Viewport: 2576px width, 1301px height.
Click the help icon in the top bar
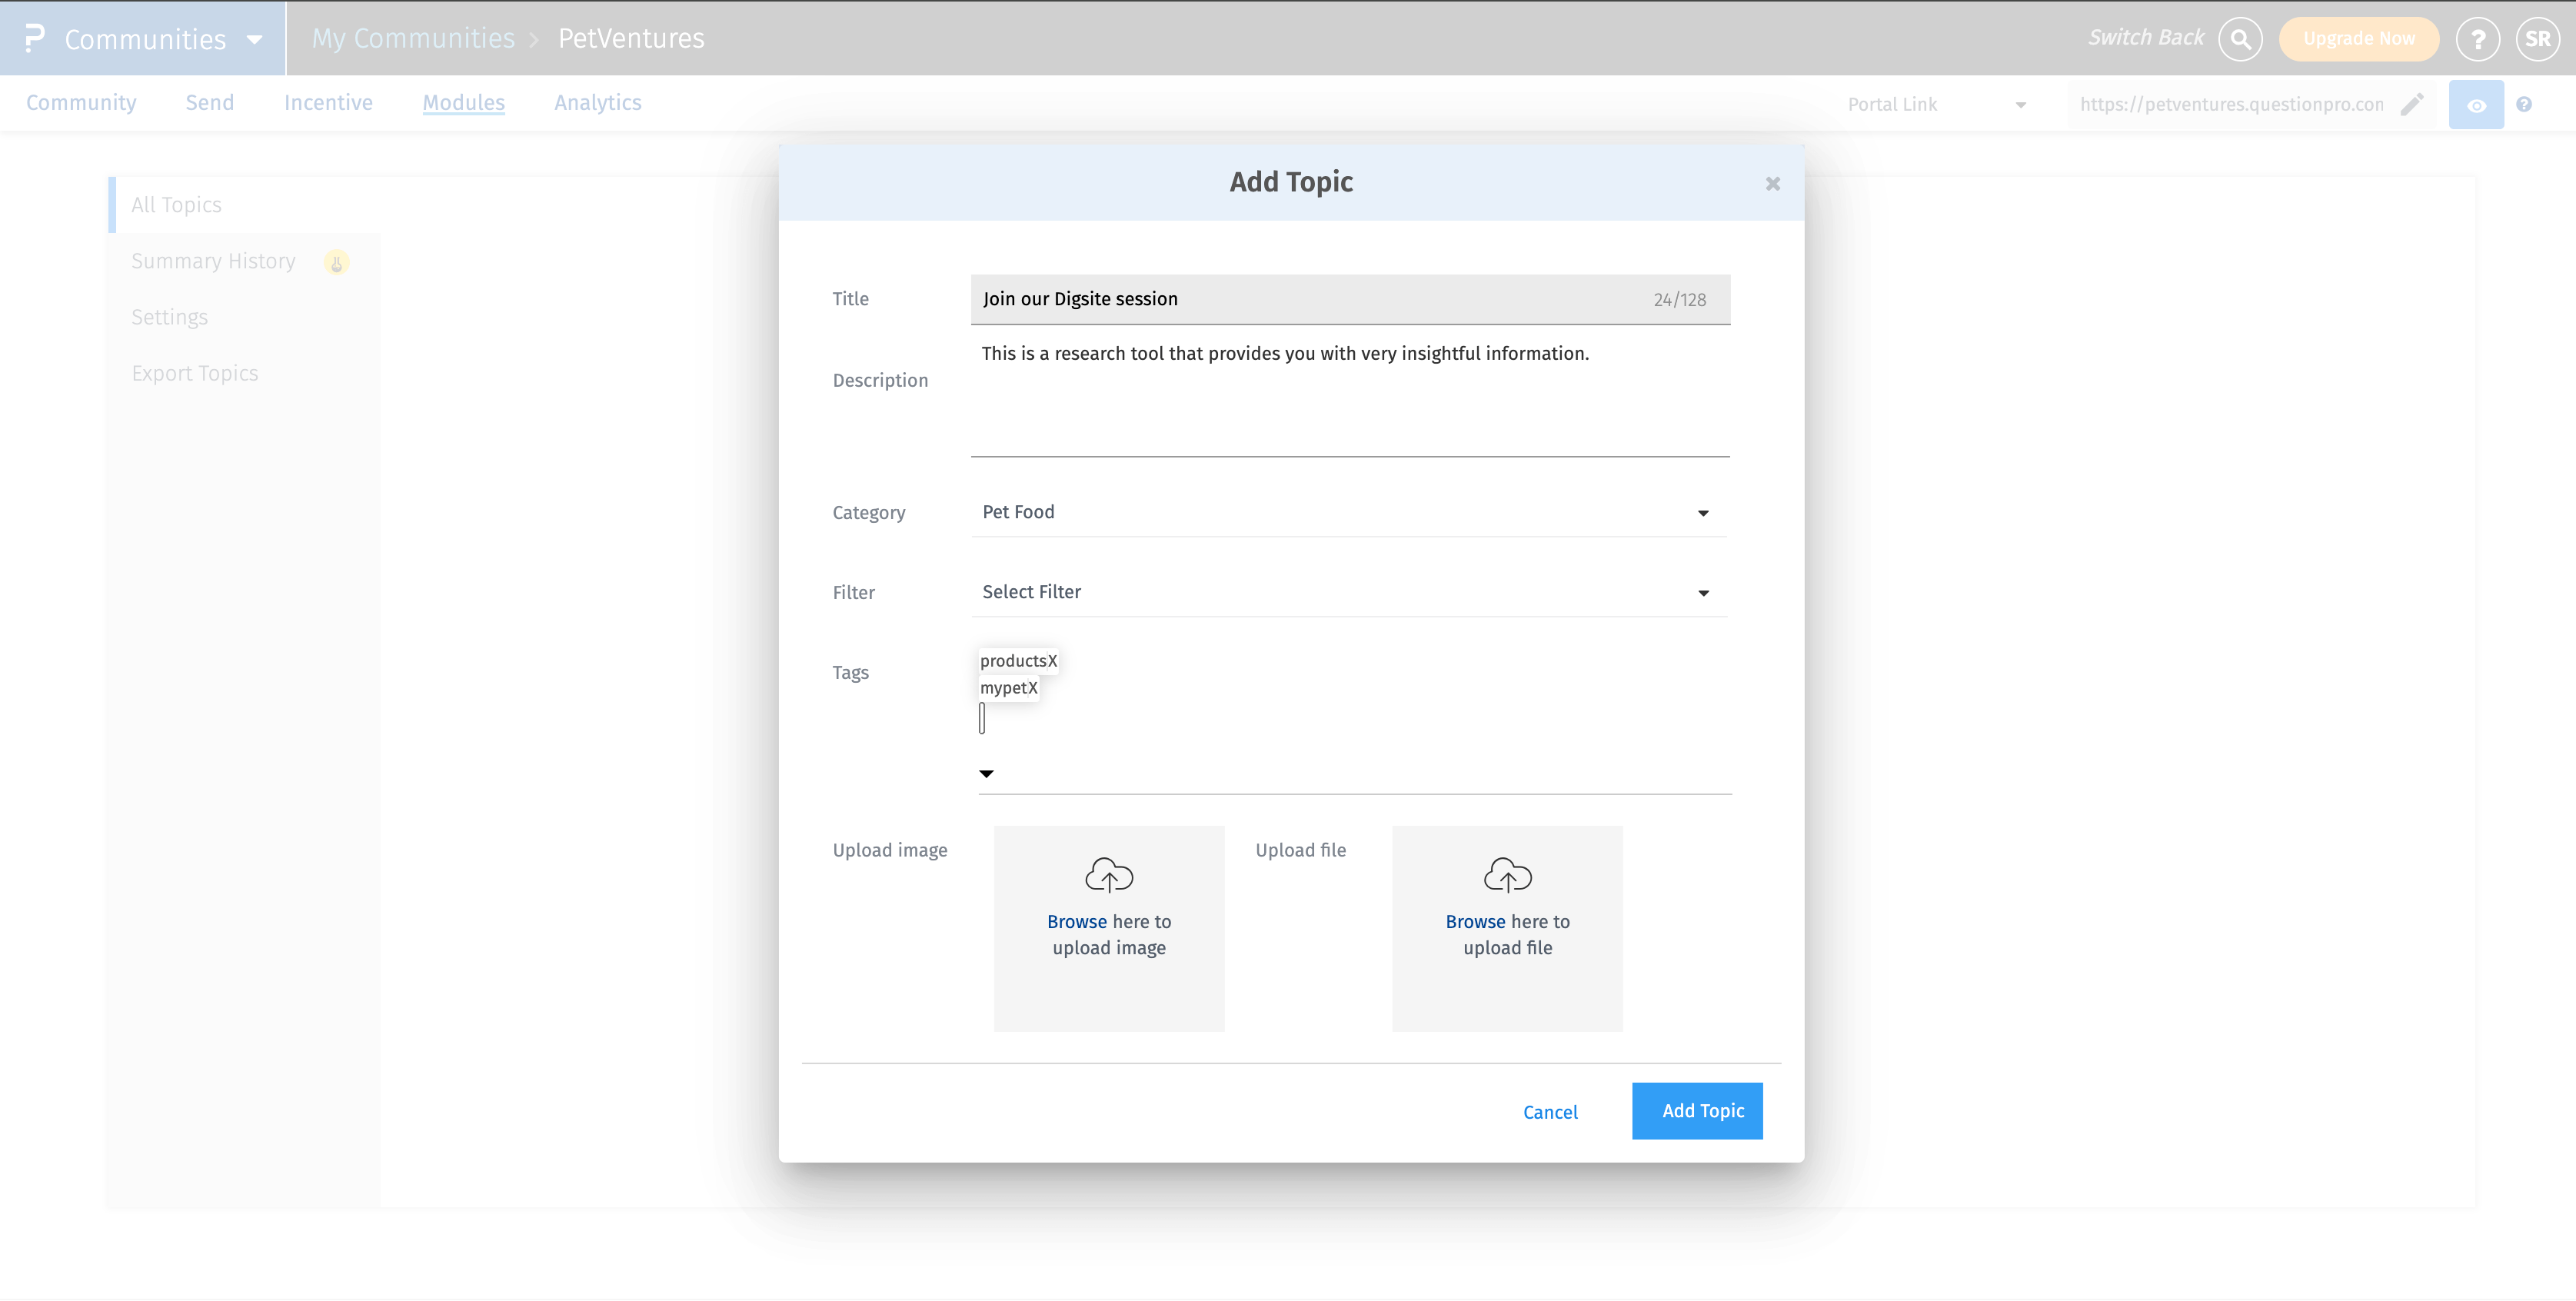pyautogui.click(x=2479, y=38)
